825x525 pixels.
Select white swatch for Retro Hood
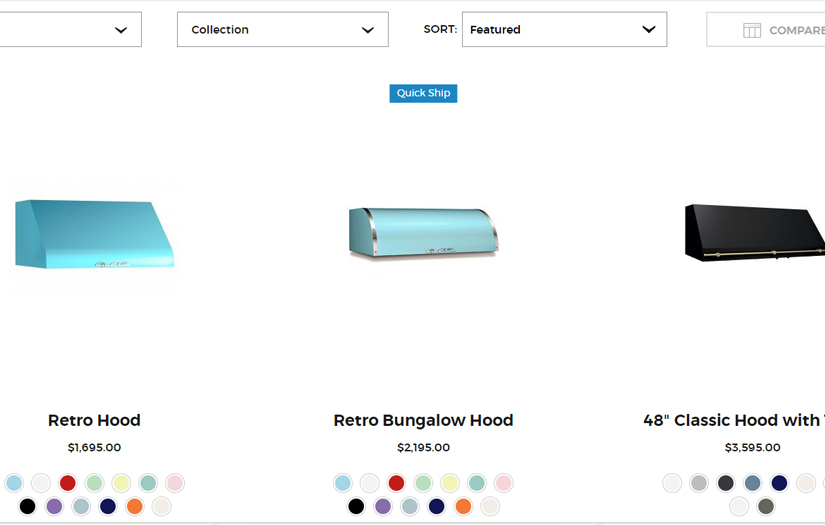point(41,483)
